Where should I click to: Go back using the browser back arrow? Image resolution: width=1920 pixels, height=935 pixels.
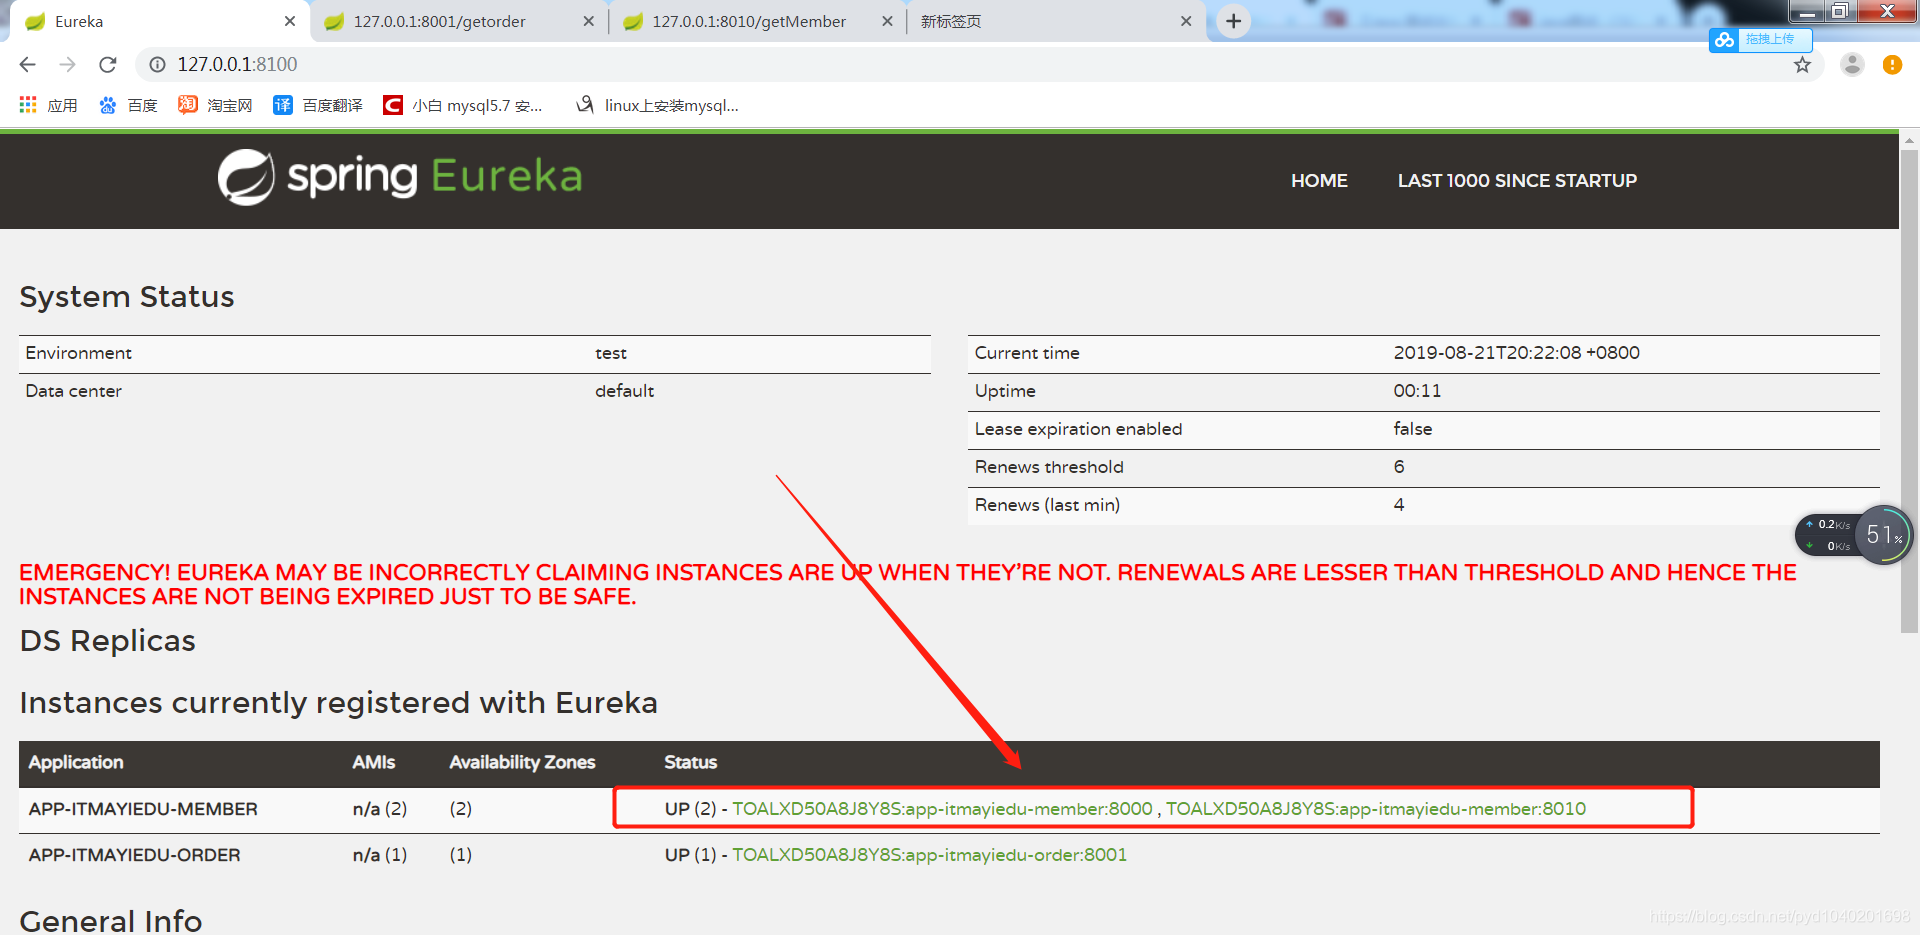click(27, 64)
